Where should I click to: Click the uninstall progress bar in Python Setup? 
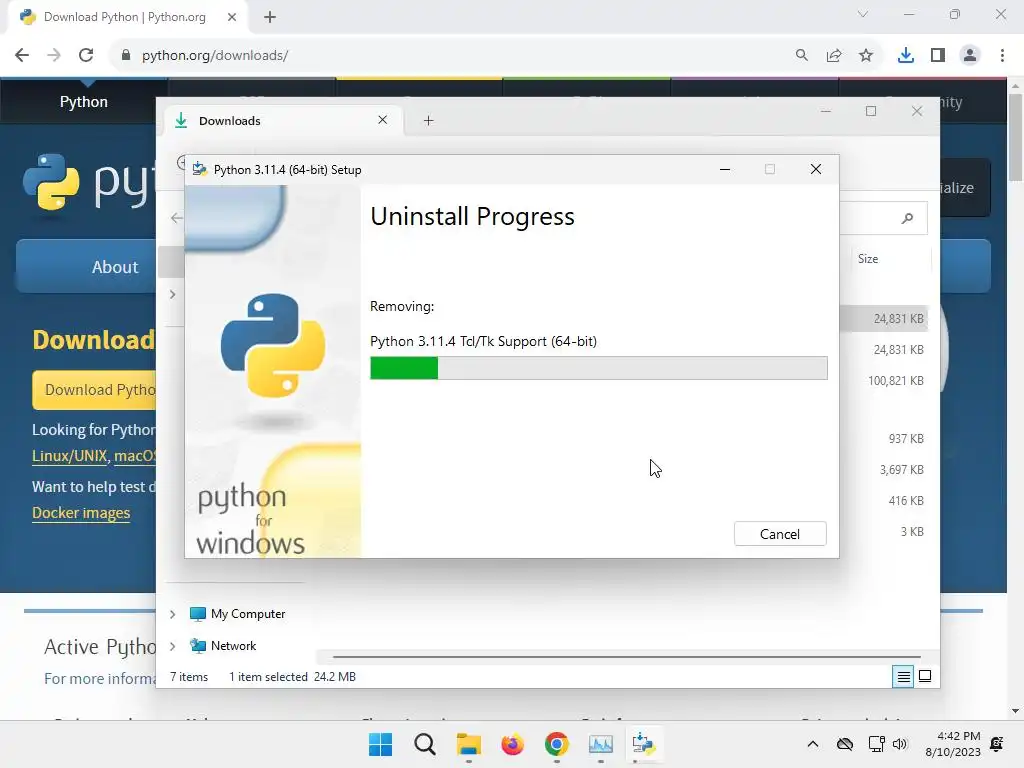point(598,368)
